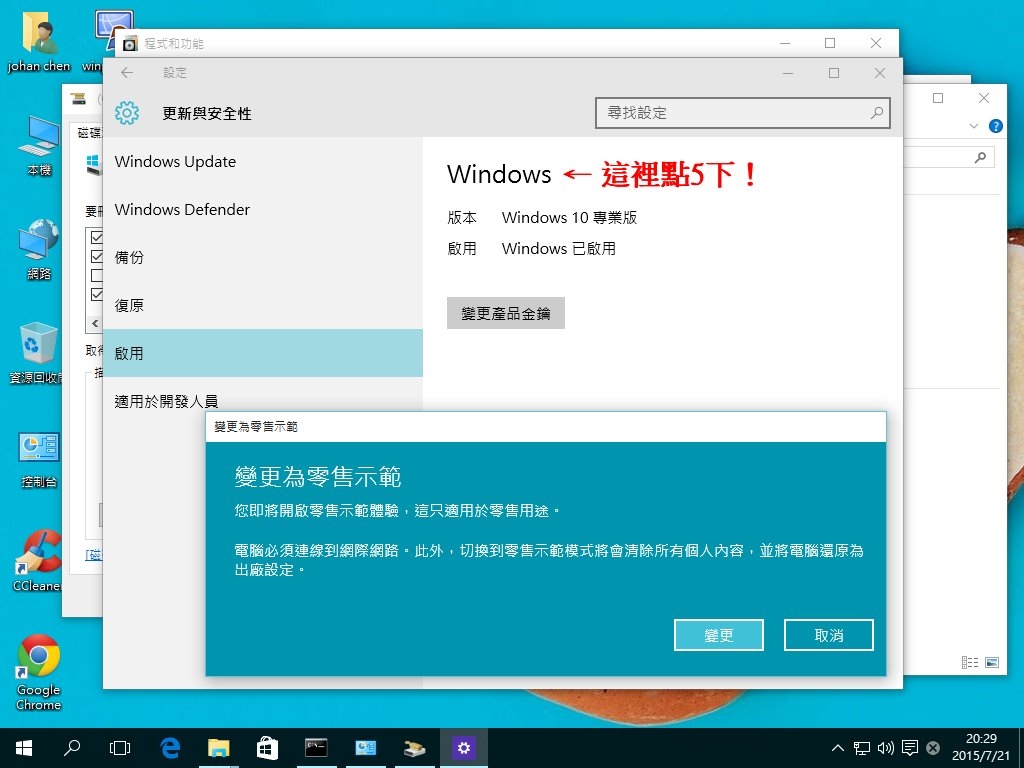
Task: Expand ribbon chevron in background explorer window
Action: click(974, 126)
